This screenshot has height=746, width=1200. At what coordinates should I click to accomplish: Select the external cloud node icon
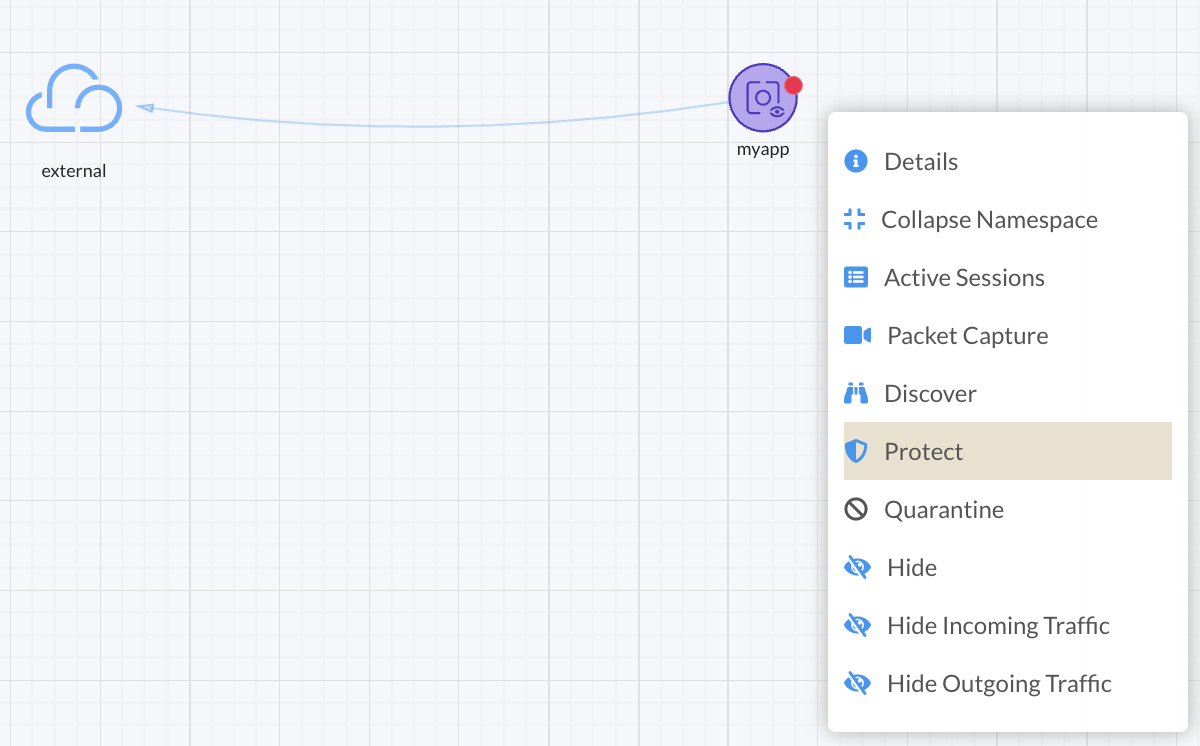tap(74, 99)
